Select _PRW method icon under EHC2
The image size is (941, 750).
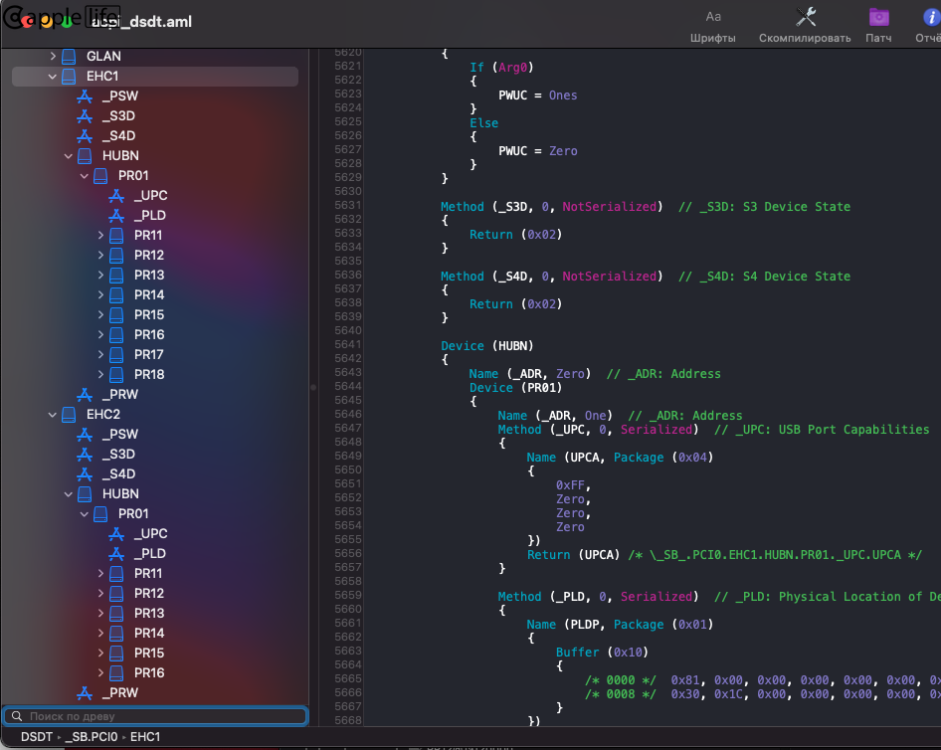pos(85,692)
